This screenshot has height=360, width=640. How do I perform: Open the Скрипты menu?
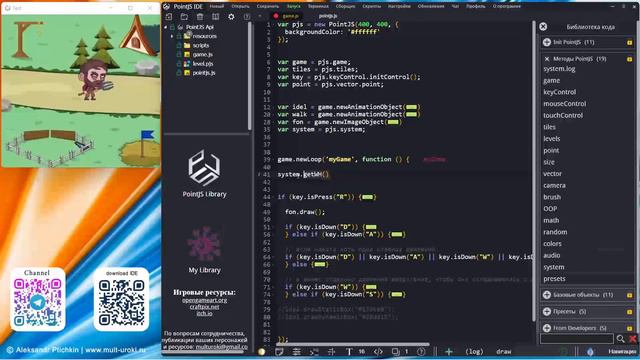click(x=371, y=6)
